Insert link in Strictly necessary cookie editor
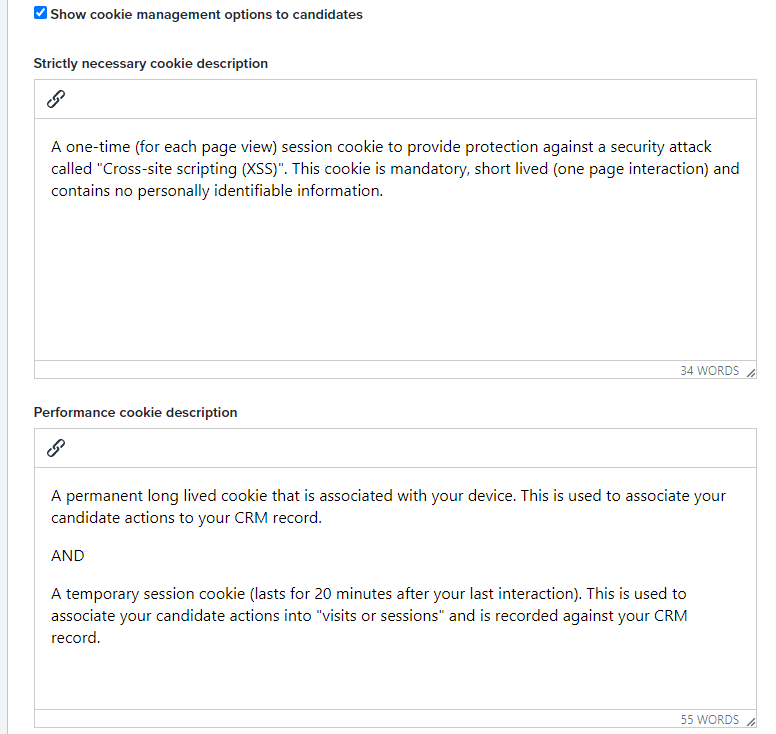Screen dimensions: 776x734 point(56,99)
